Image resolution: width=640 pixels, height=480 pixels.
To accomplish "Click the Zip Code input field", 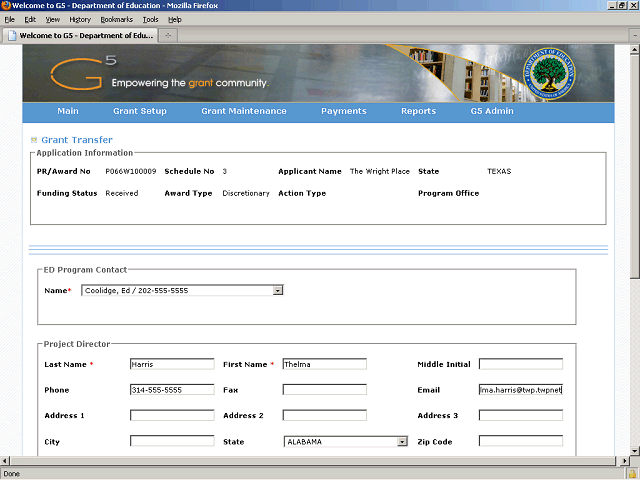I will 521,441.
